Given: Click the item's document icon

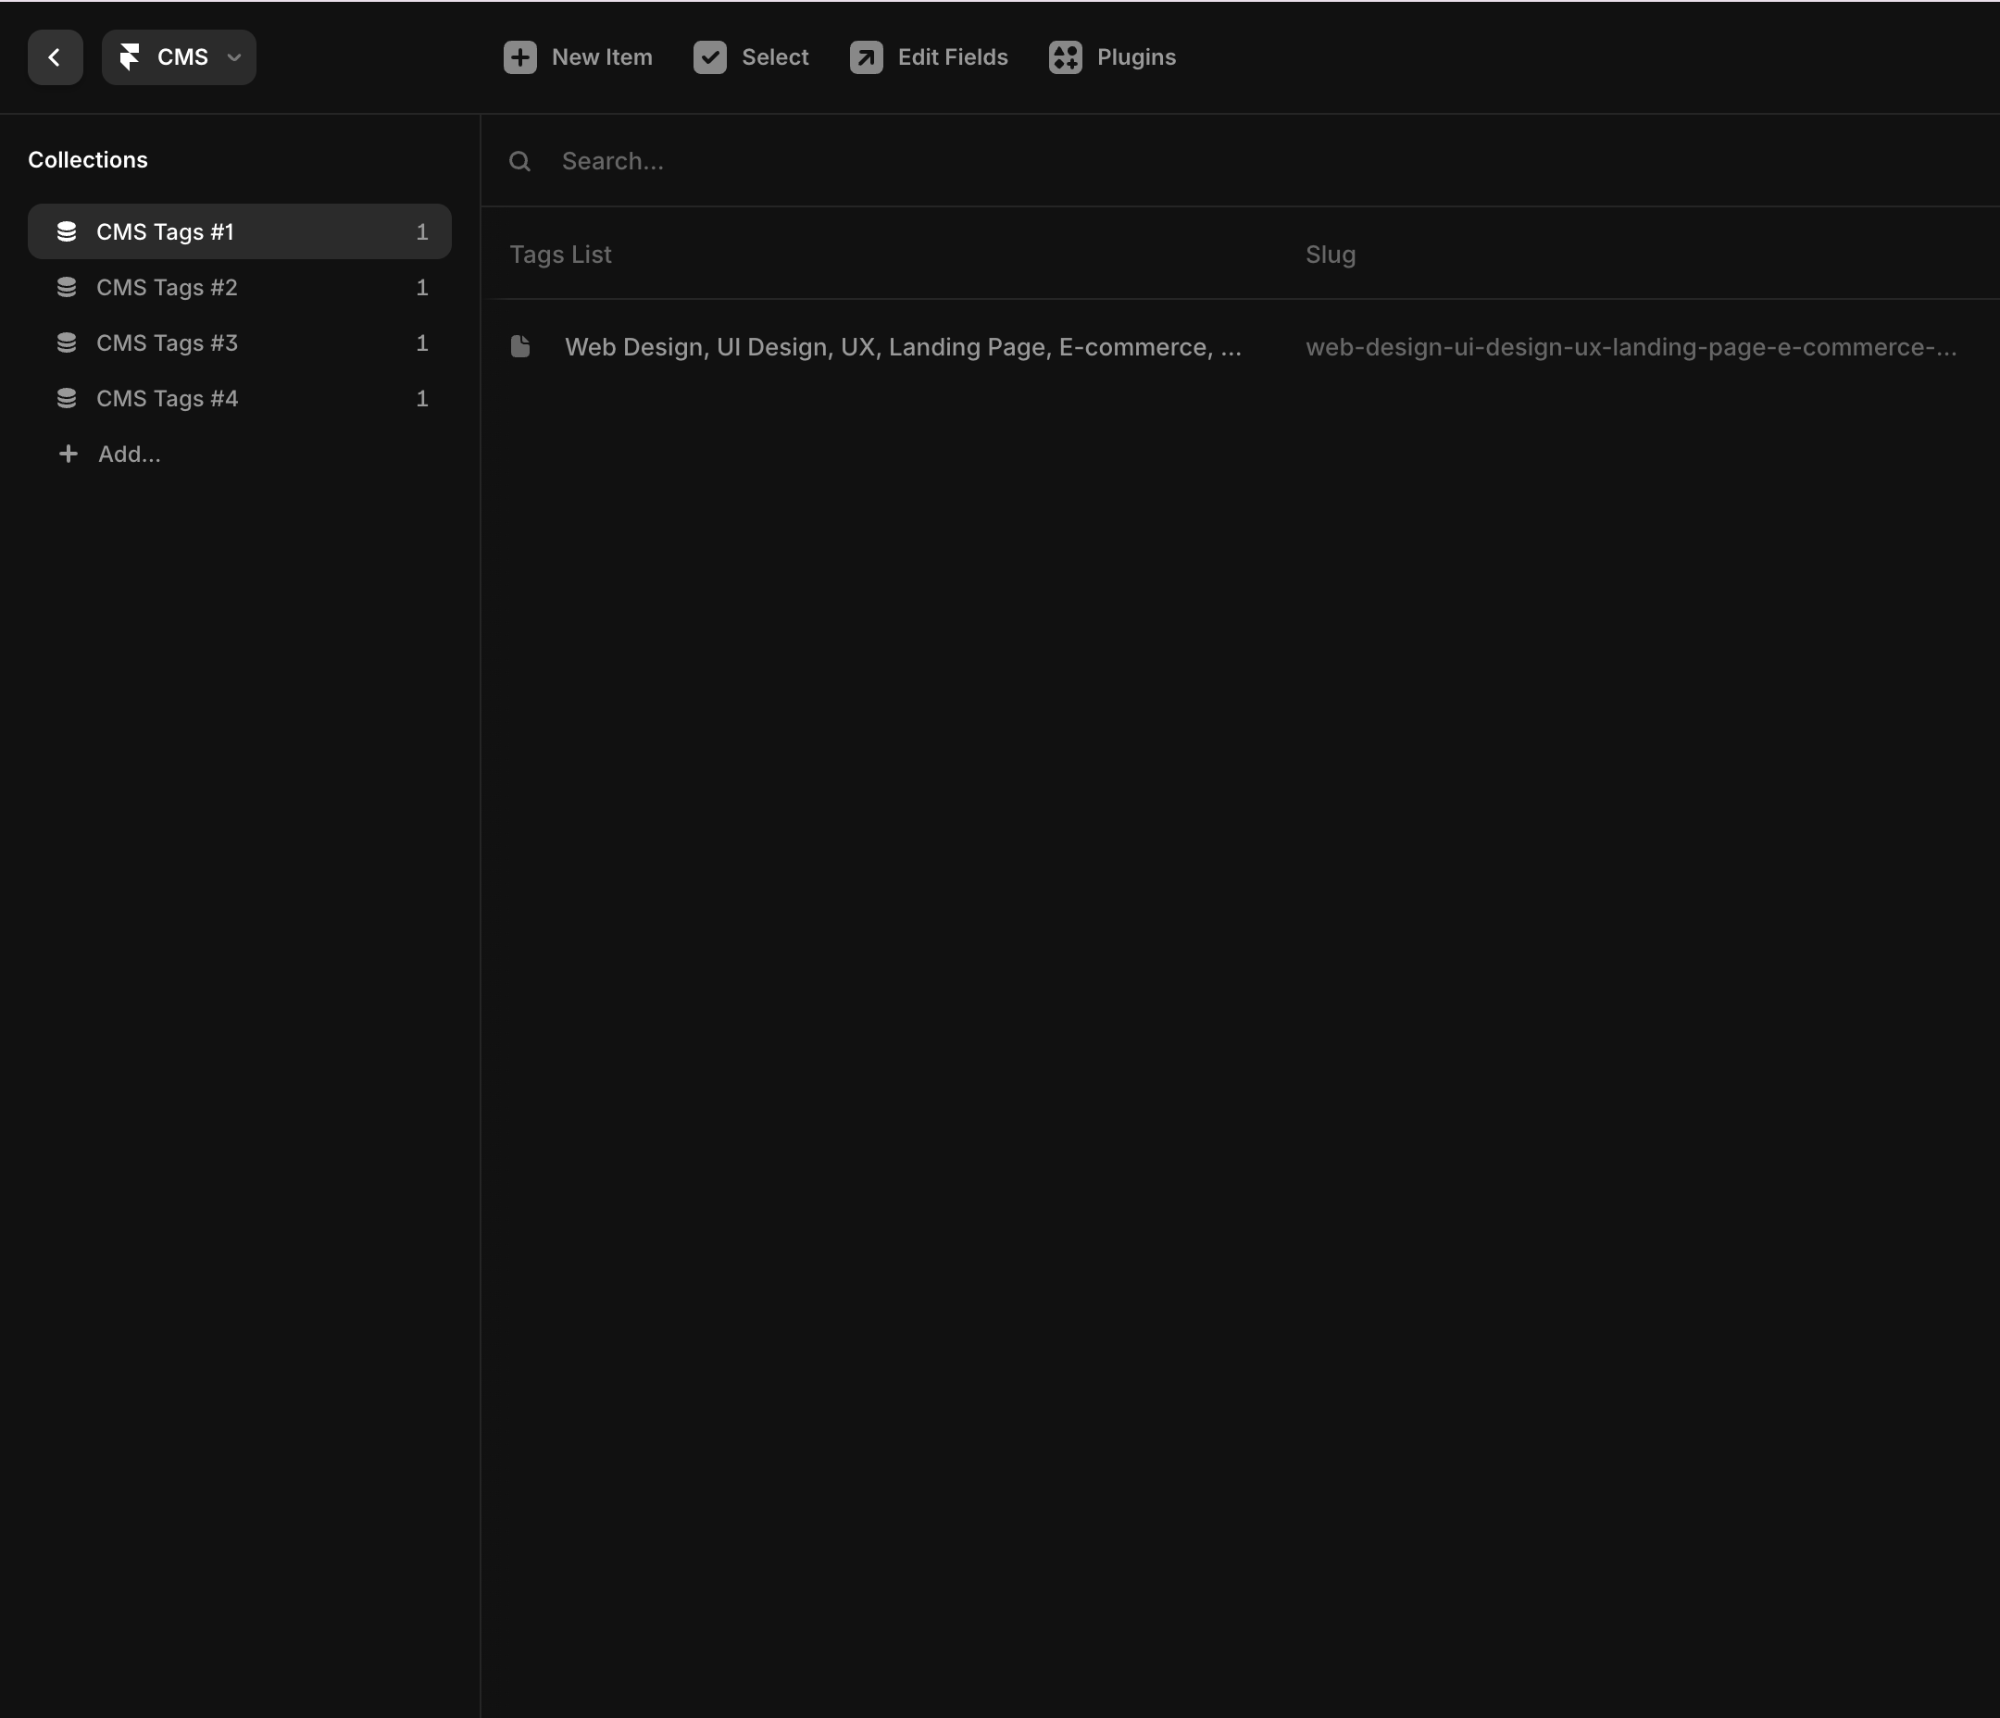Looking at the screenshot, I should tap(520, 347).
